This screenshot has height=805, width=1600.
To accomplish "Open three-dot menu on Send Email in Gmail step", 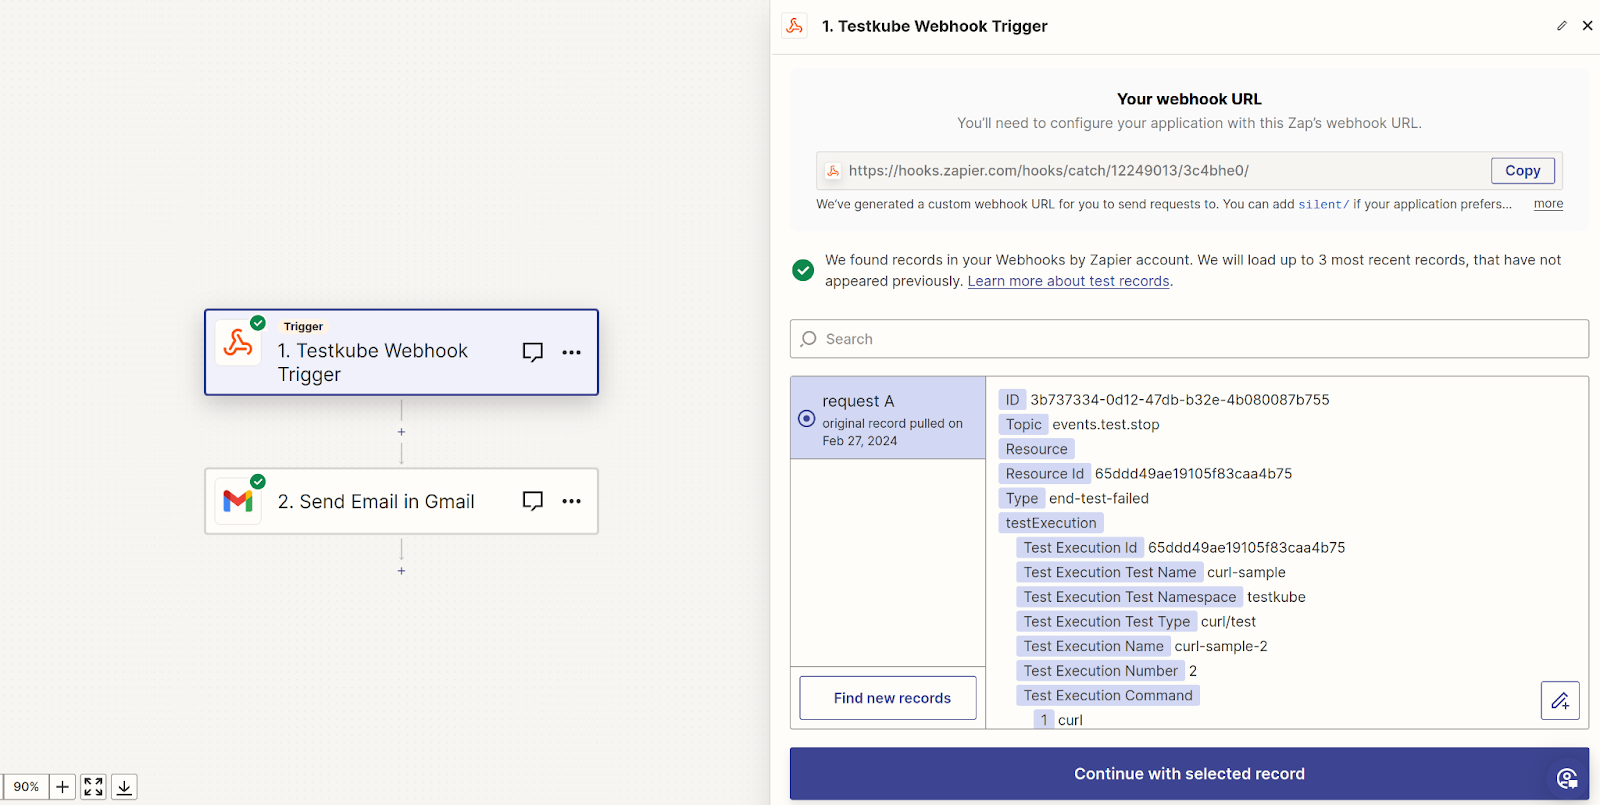I will coord(571,501).
